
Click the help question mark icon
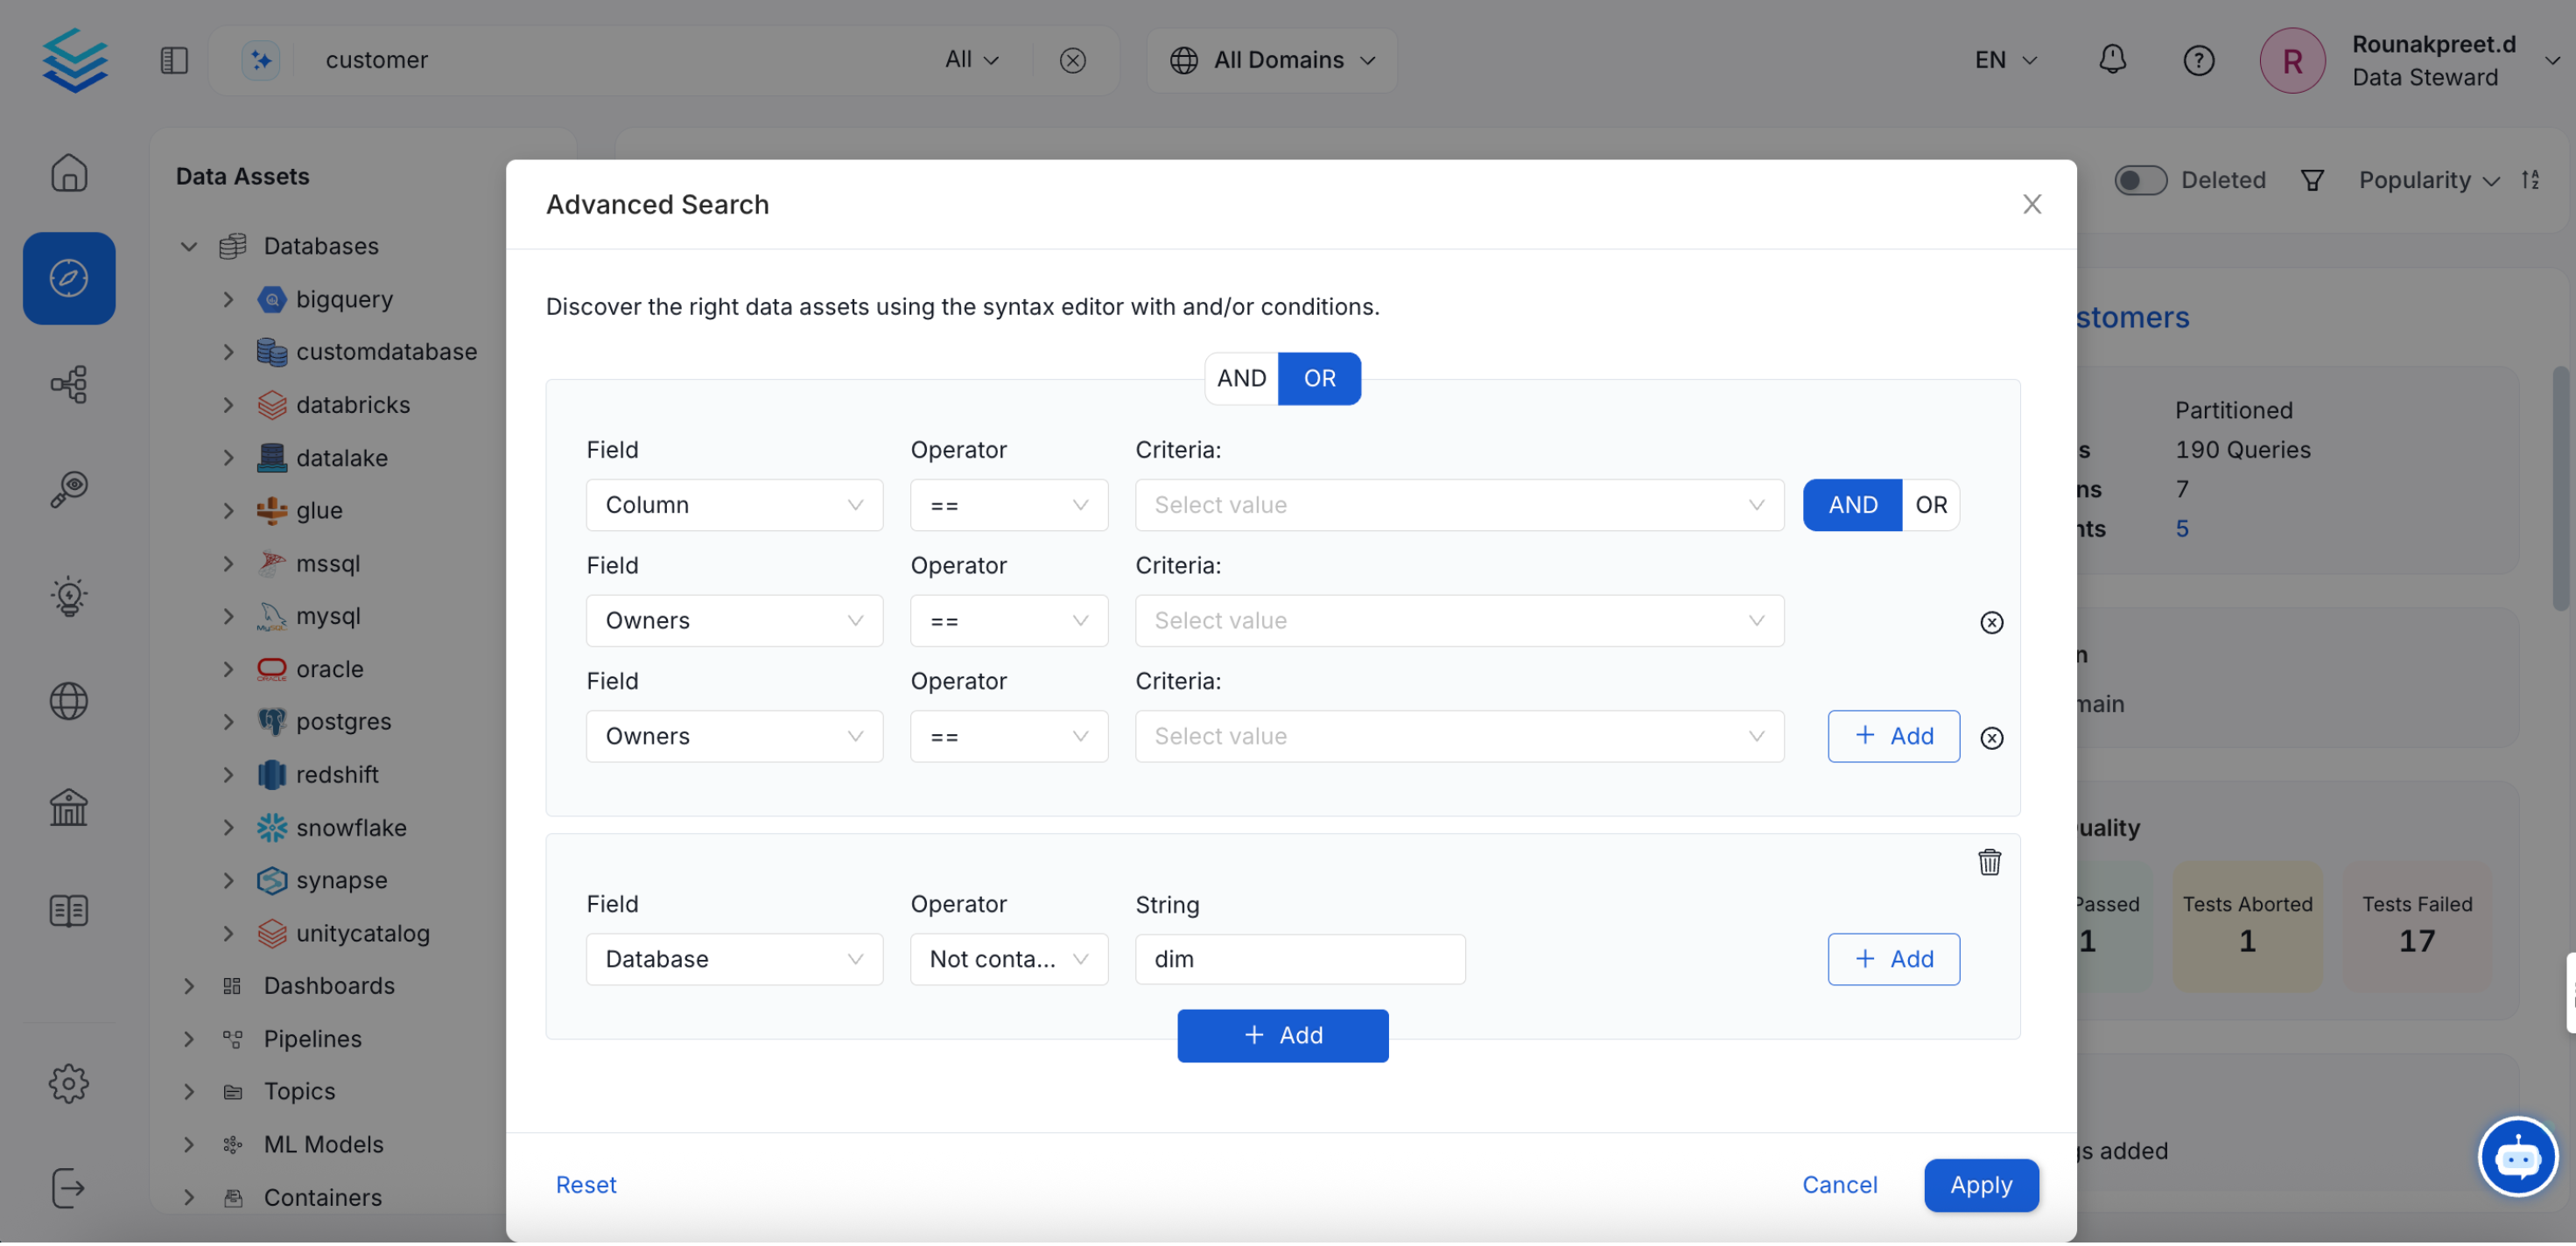(2199, 59)
